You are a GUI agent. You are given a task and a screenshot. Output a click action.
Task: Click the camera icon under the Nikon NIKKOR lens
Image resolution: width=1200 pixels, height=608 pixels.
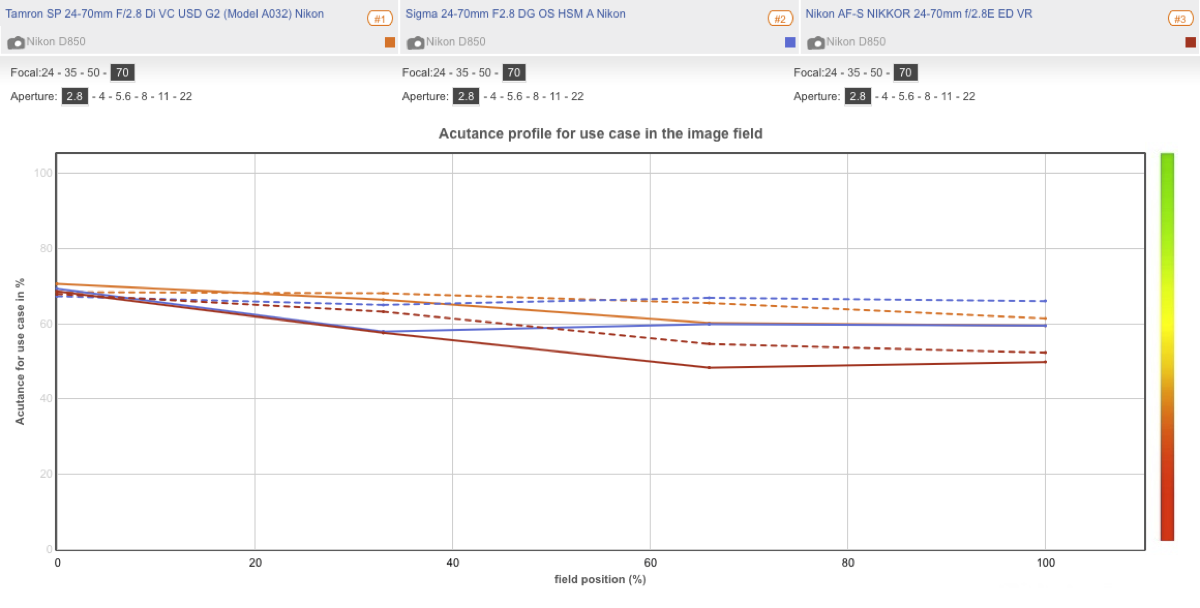(816, 42)
